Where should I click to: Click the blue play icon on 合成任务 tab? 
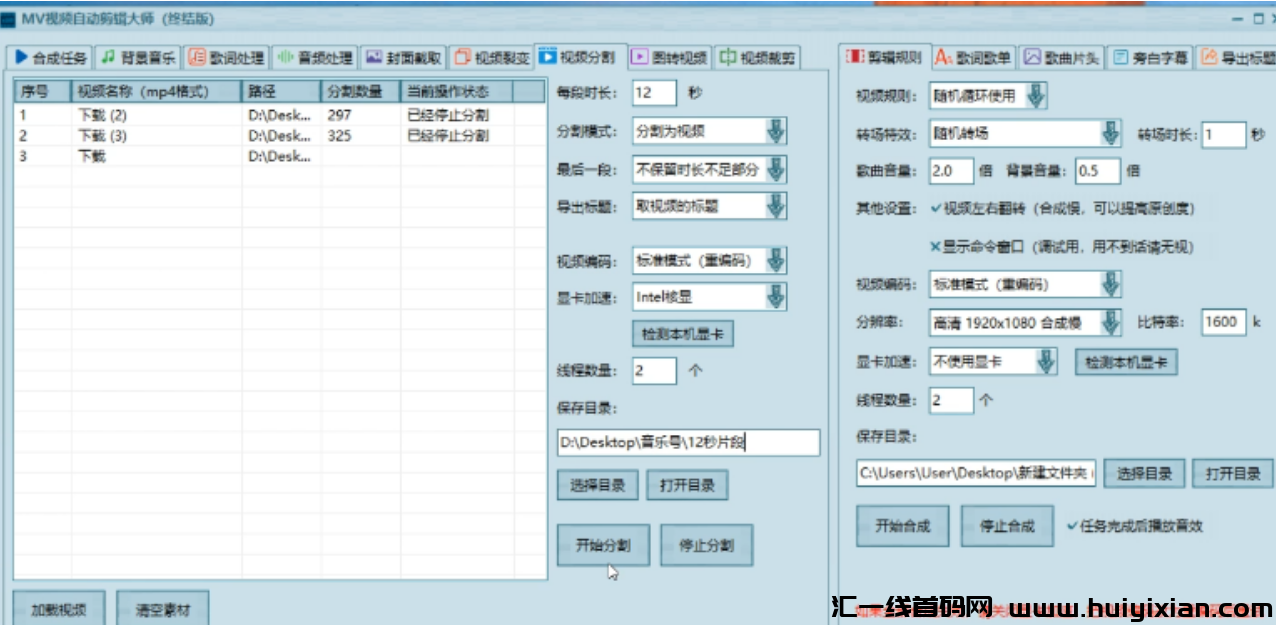point(21,57)
